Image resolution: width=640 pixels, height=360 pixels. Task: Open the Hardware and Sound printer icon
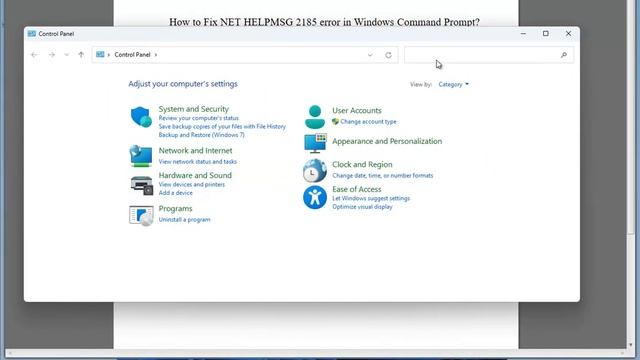pos(142,185)
